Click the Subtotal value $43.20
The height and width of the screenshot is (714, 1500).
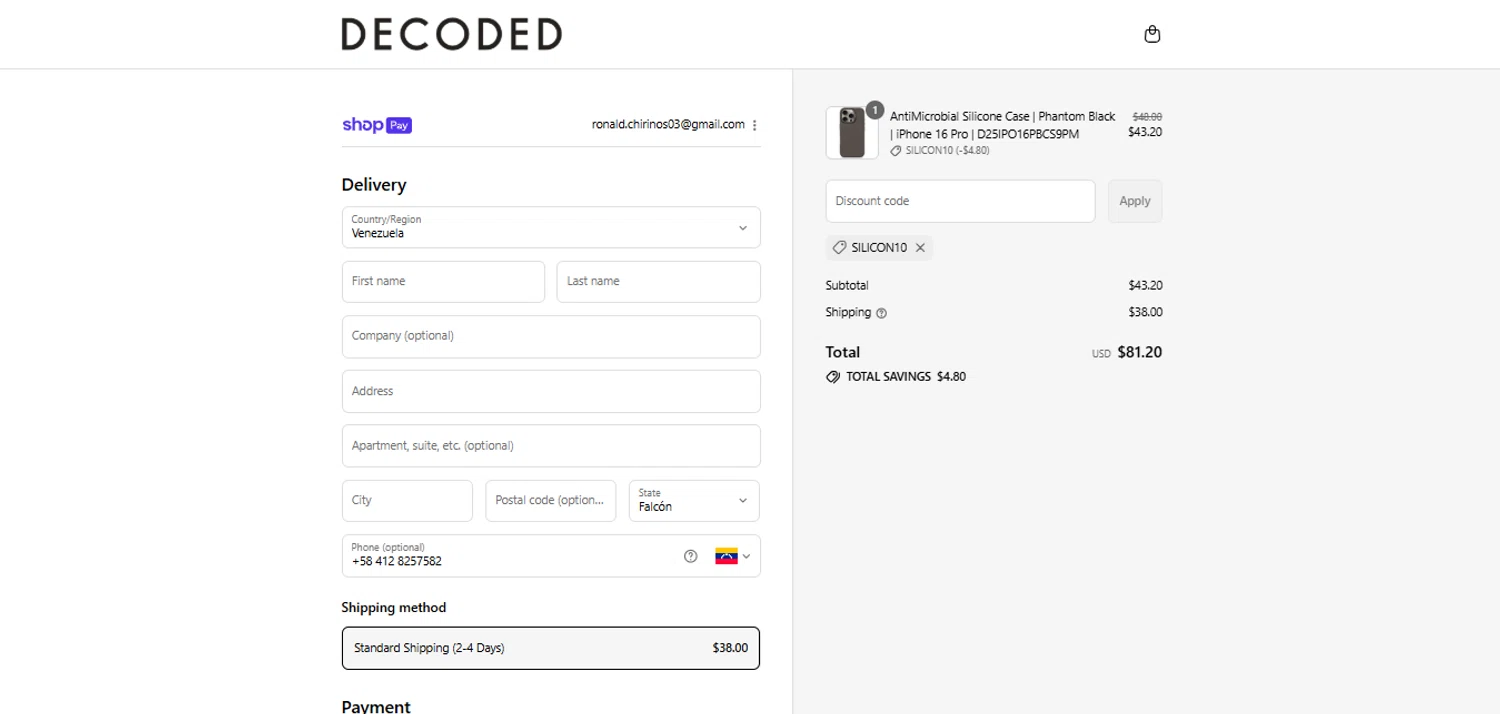pos(1145,285)
